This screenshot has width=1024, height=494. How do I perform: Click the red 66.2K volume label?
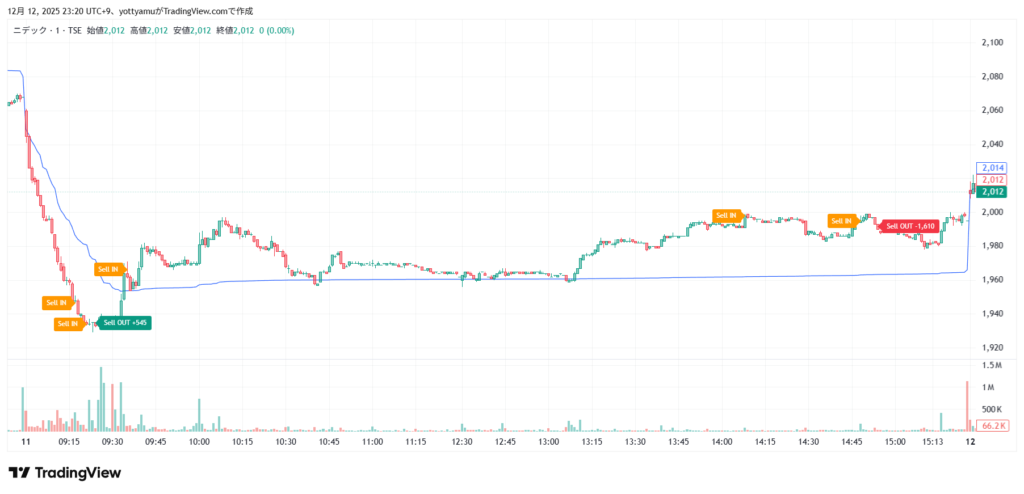[993, 426]
